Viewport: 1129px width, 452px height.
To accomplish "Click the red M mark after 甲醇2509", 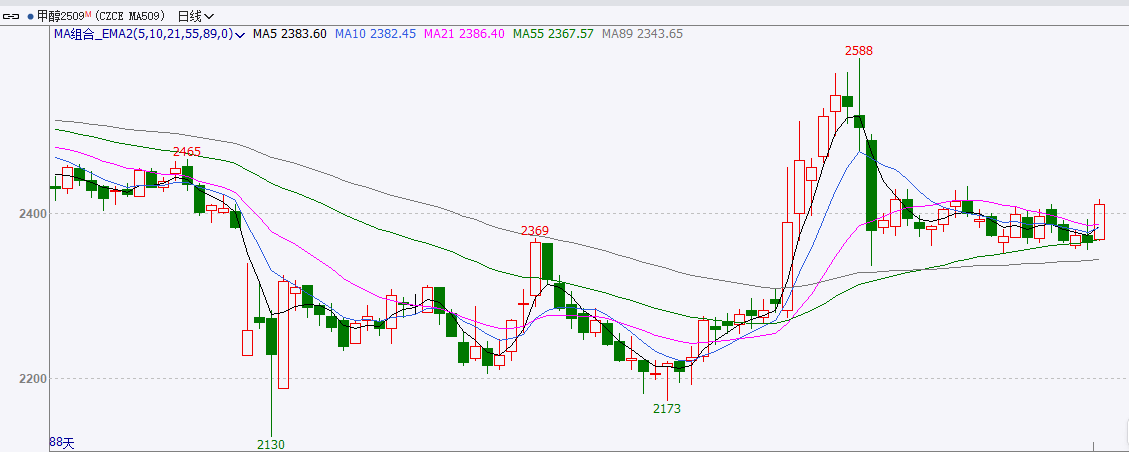I will click(x=89, y=13).
